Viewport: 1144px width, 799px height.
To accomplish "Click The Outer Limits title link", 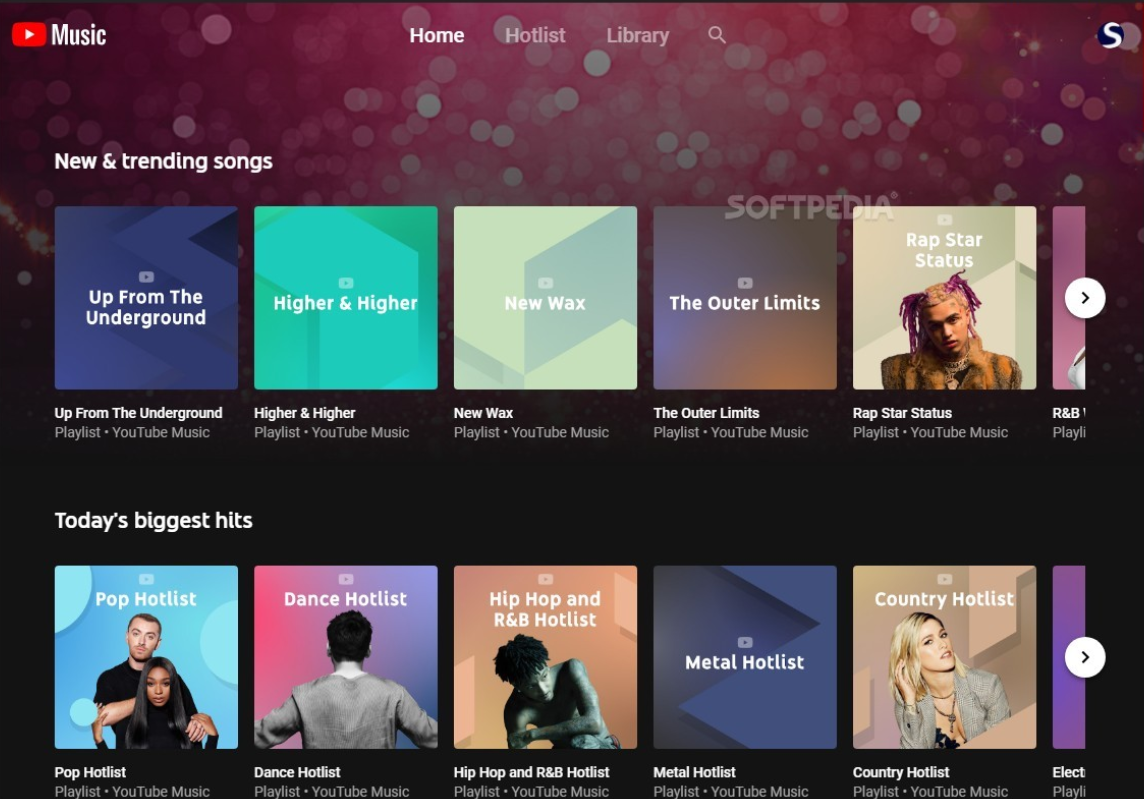I will click(x=706, y=413).
